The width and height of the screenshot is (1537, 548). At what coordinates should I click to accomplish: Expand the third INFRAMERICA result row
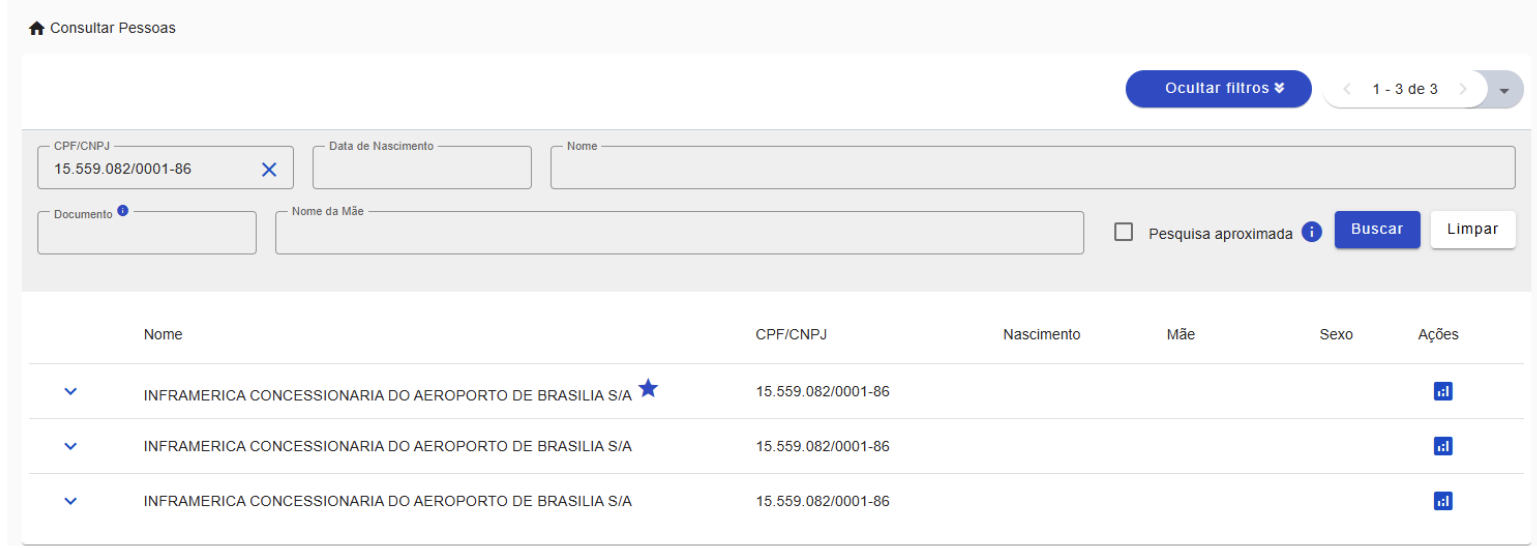[x=70, y=501]
